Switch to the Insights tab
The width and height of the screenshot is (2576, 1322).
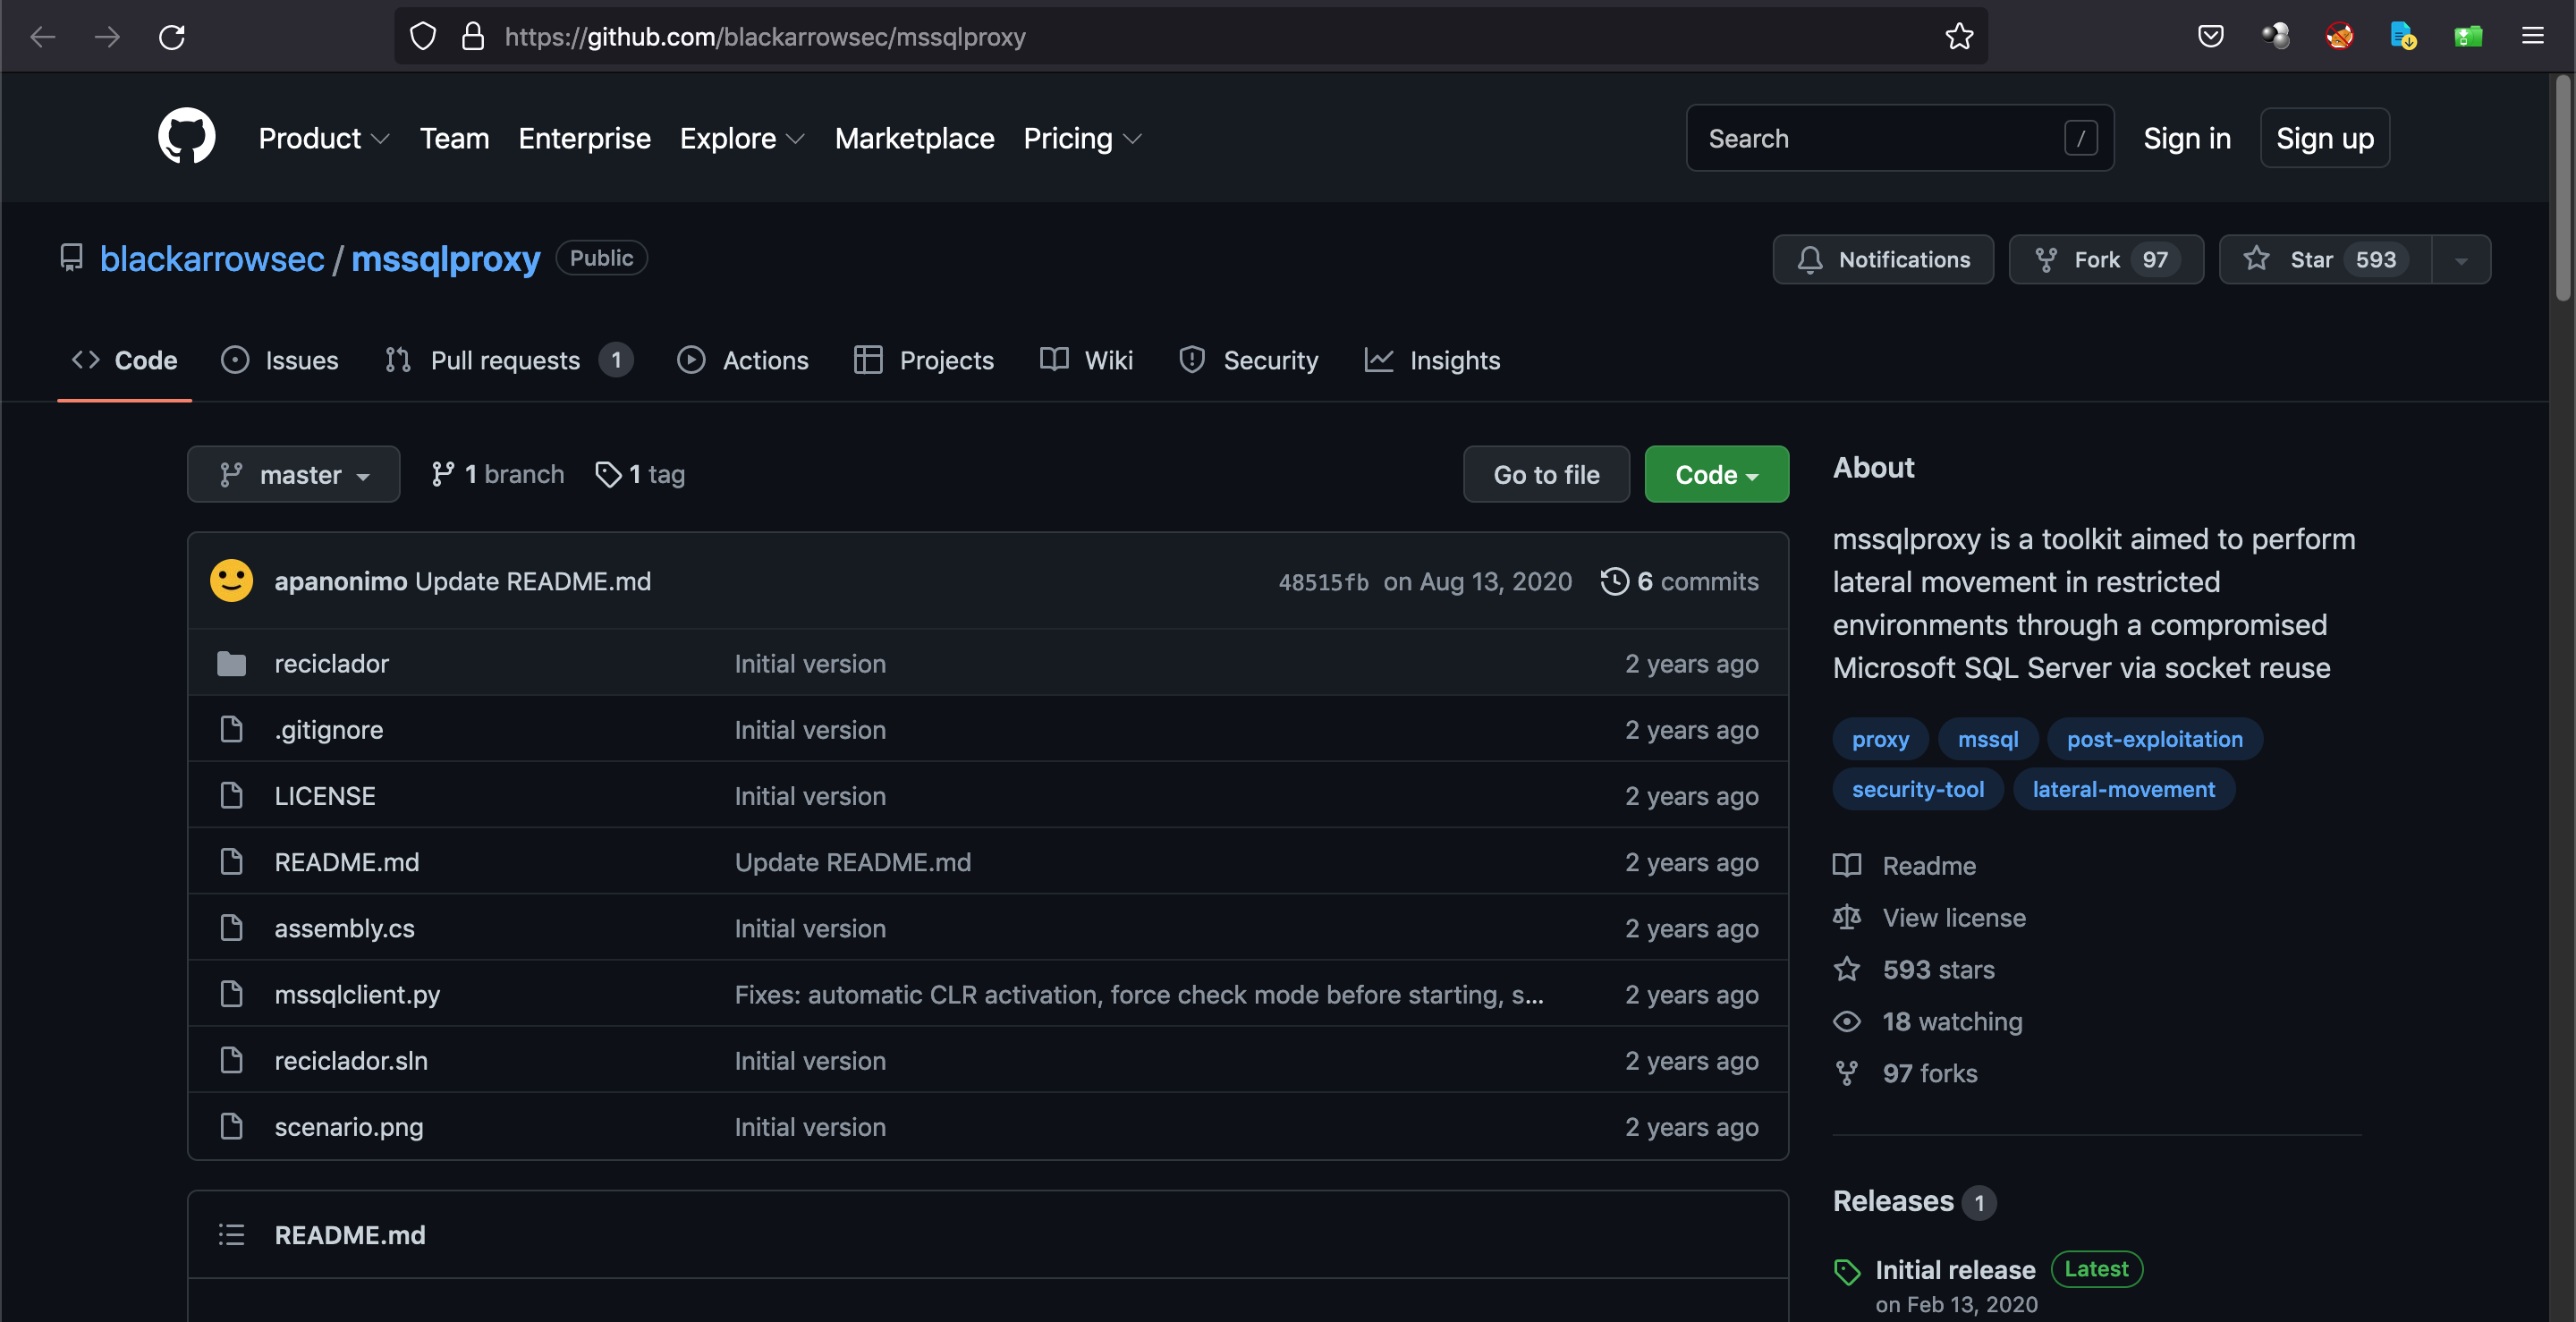click(x=1432, y=360)
